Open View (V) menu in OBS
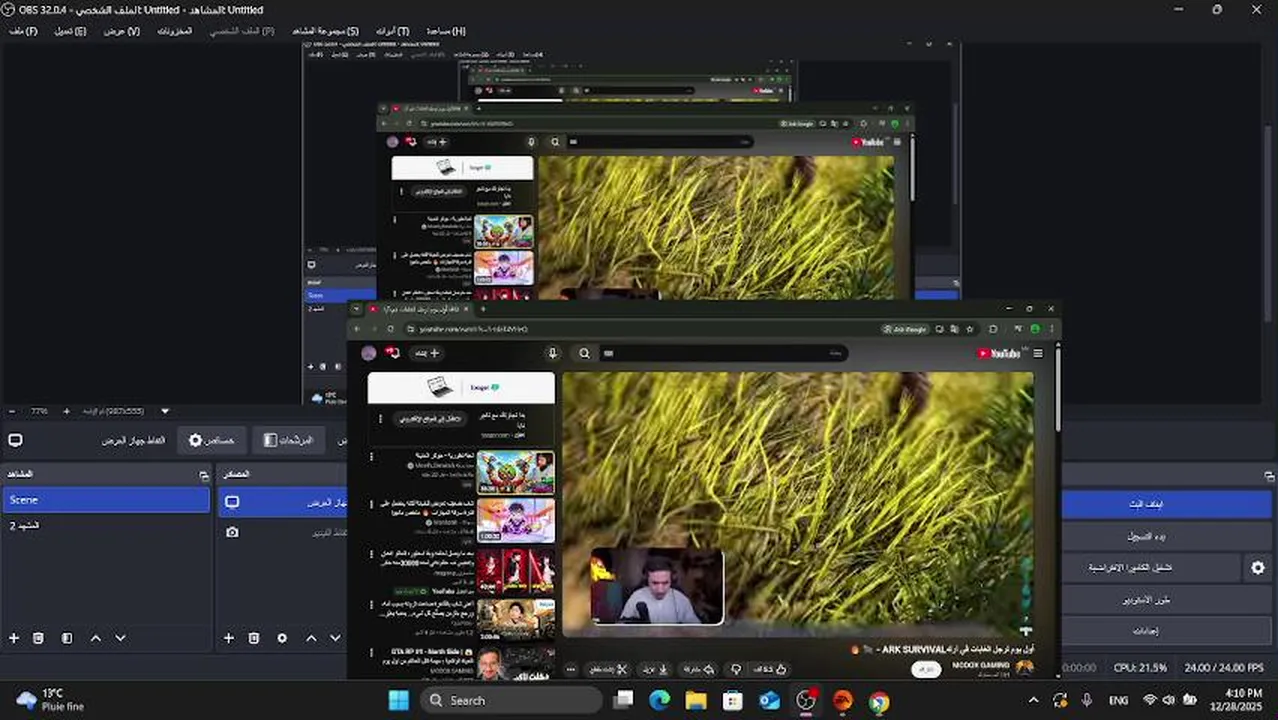This screenshot has height=720, width=1278. click(122, 31)
